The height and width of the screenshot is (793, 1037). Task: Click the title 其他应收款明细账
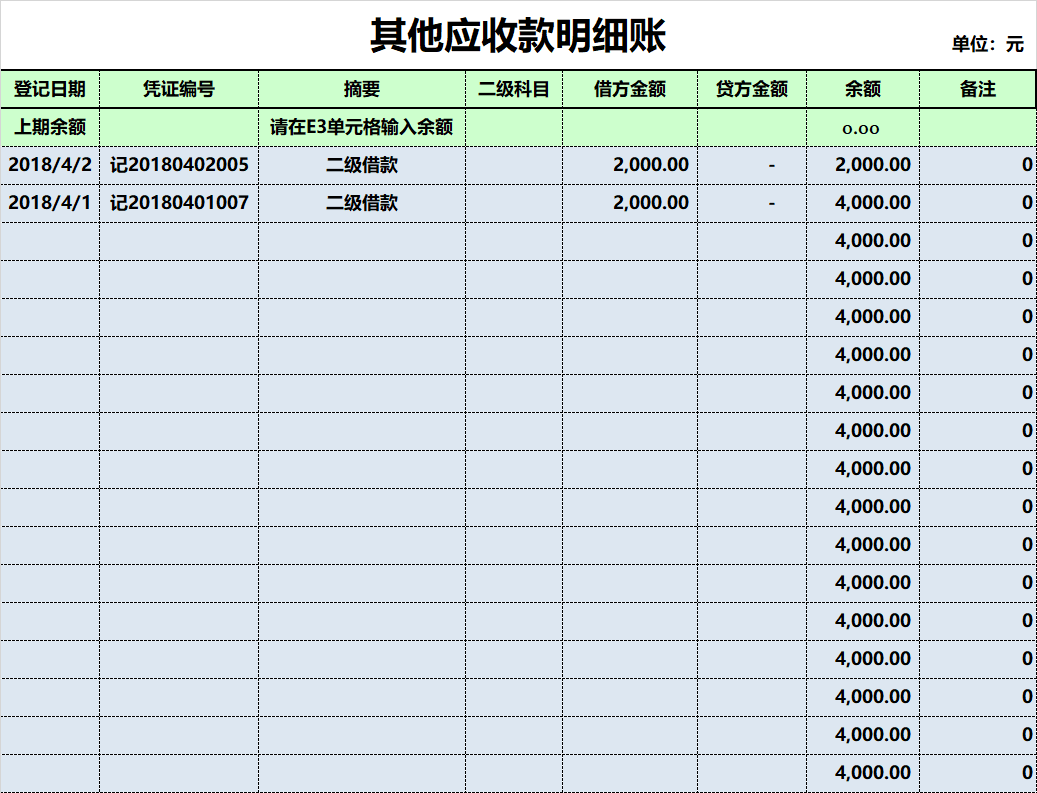tap(518, 35)
